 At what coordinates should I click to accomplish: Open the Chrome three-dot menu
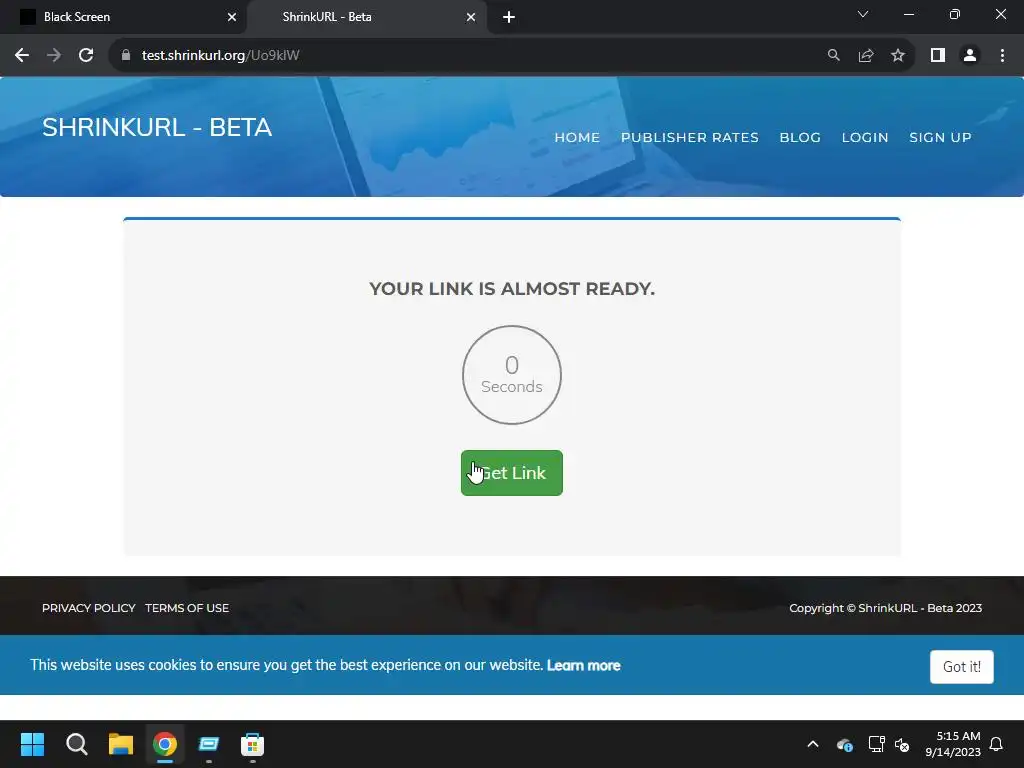click(1002, 56)
